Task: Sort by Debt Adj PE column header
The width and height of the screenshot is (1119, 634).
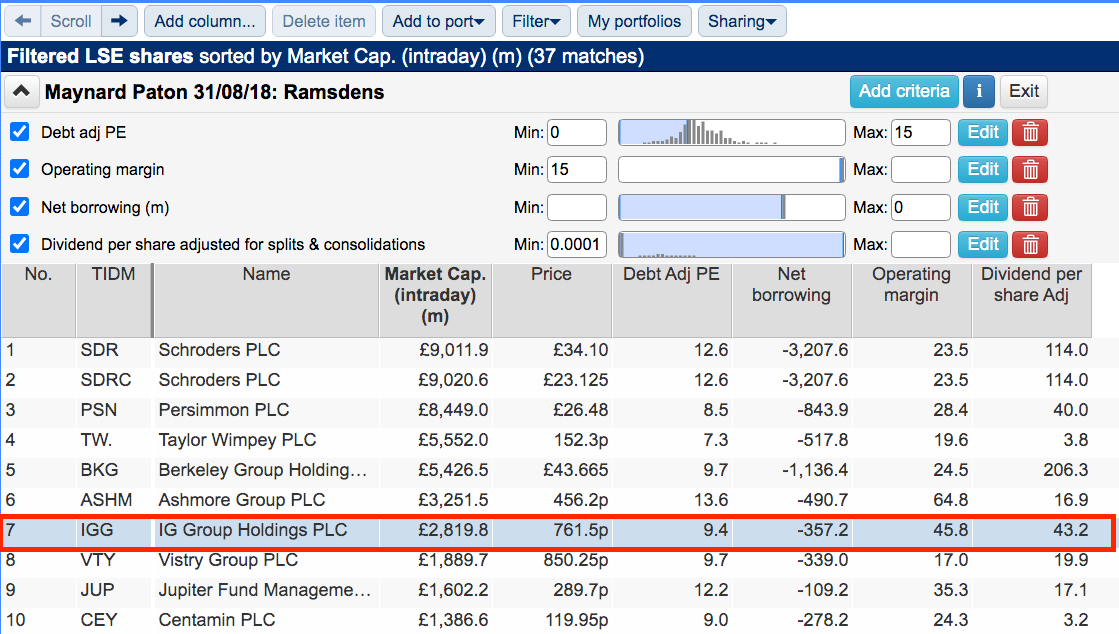Action: point(672,300)
